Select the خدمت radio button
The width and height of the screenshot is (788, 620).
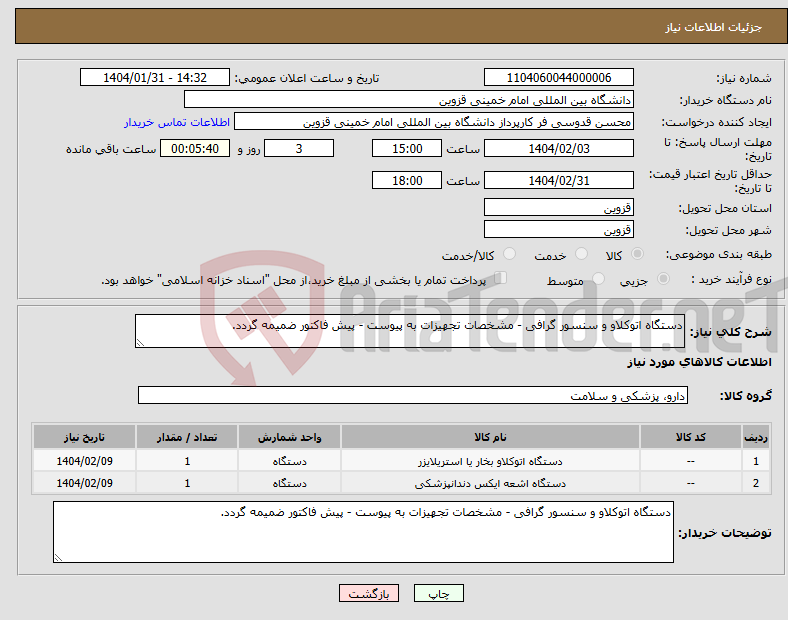coord(581,254)
